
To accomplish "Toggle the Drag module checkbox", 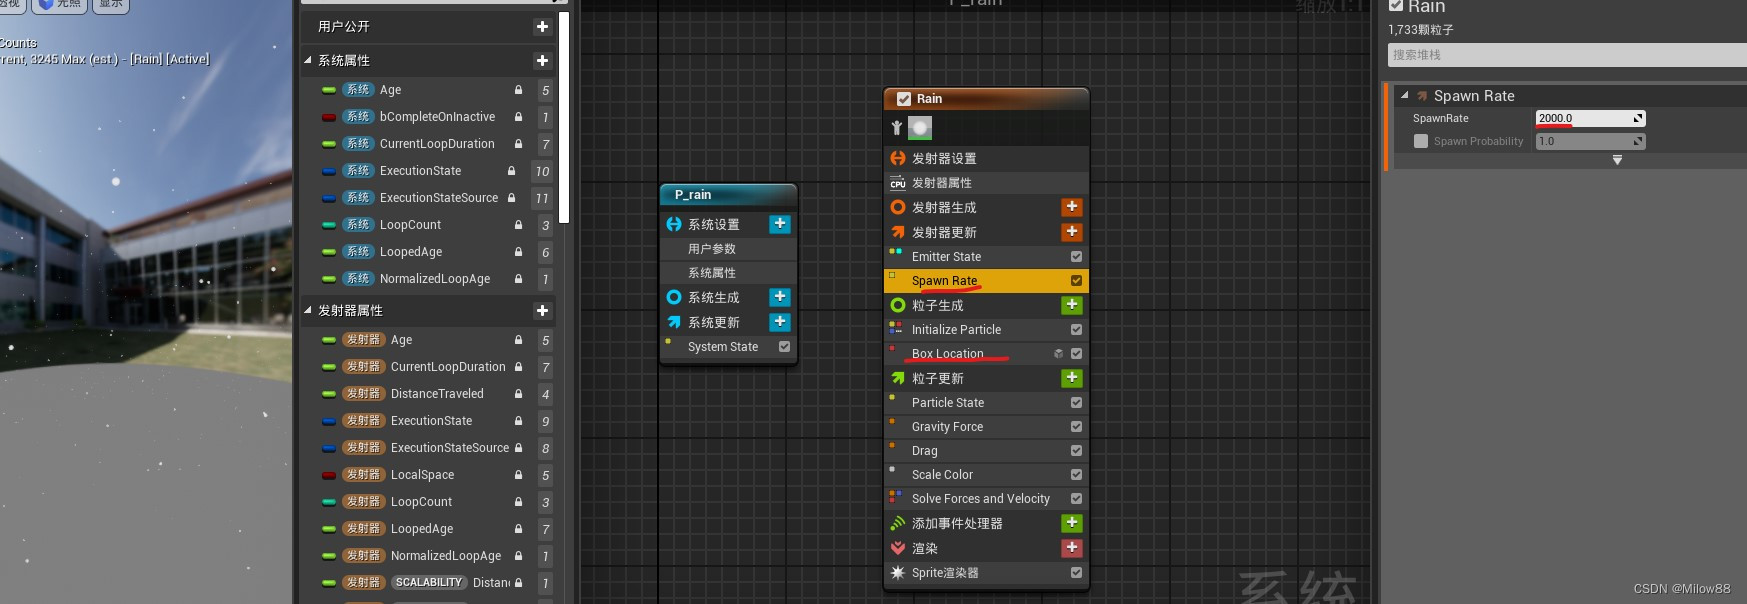I will coord(1076,451).
